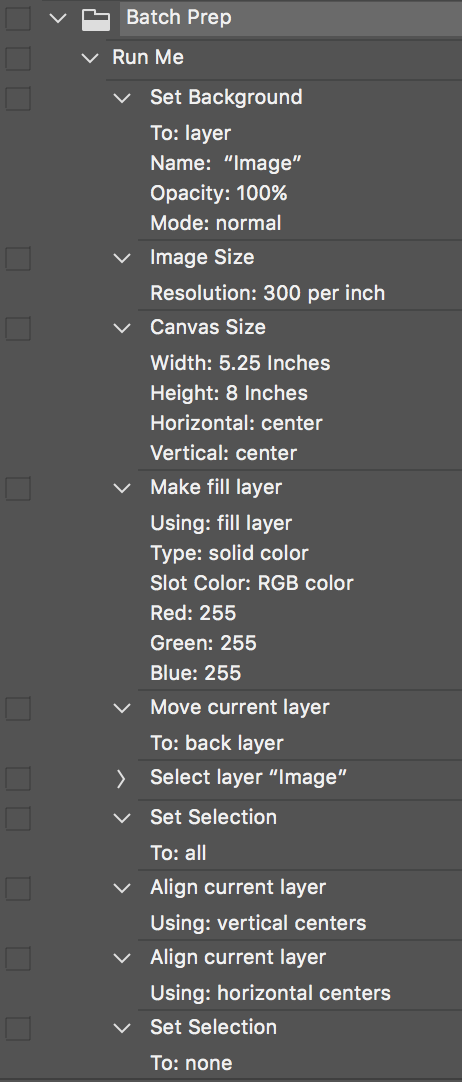Select the Run Me action
The image size is (462, 1082).
click(148, 57)
